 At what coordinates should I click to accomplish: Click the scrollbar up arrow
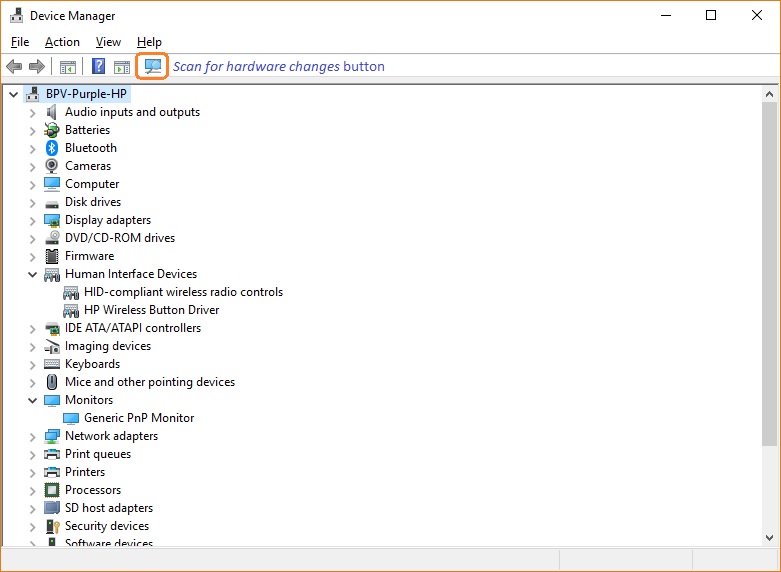[769, 94]
